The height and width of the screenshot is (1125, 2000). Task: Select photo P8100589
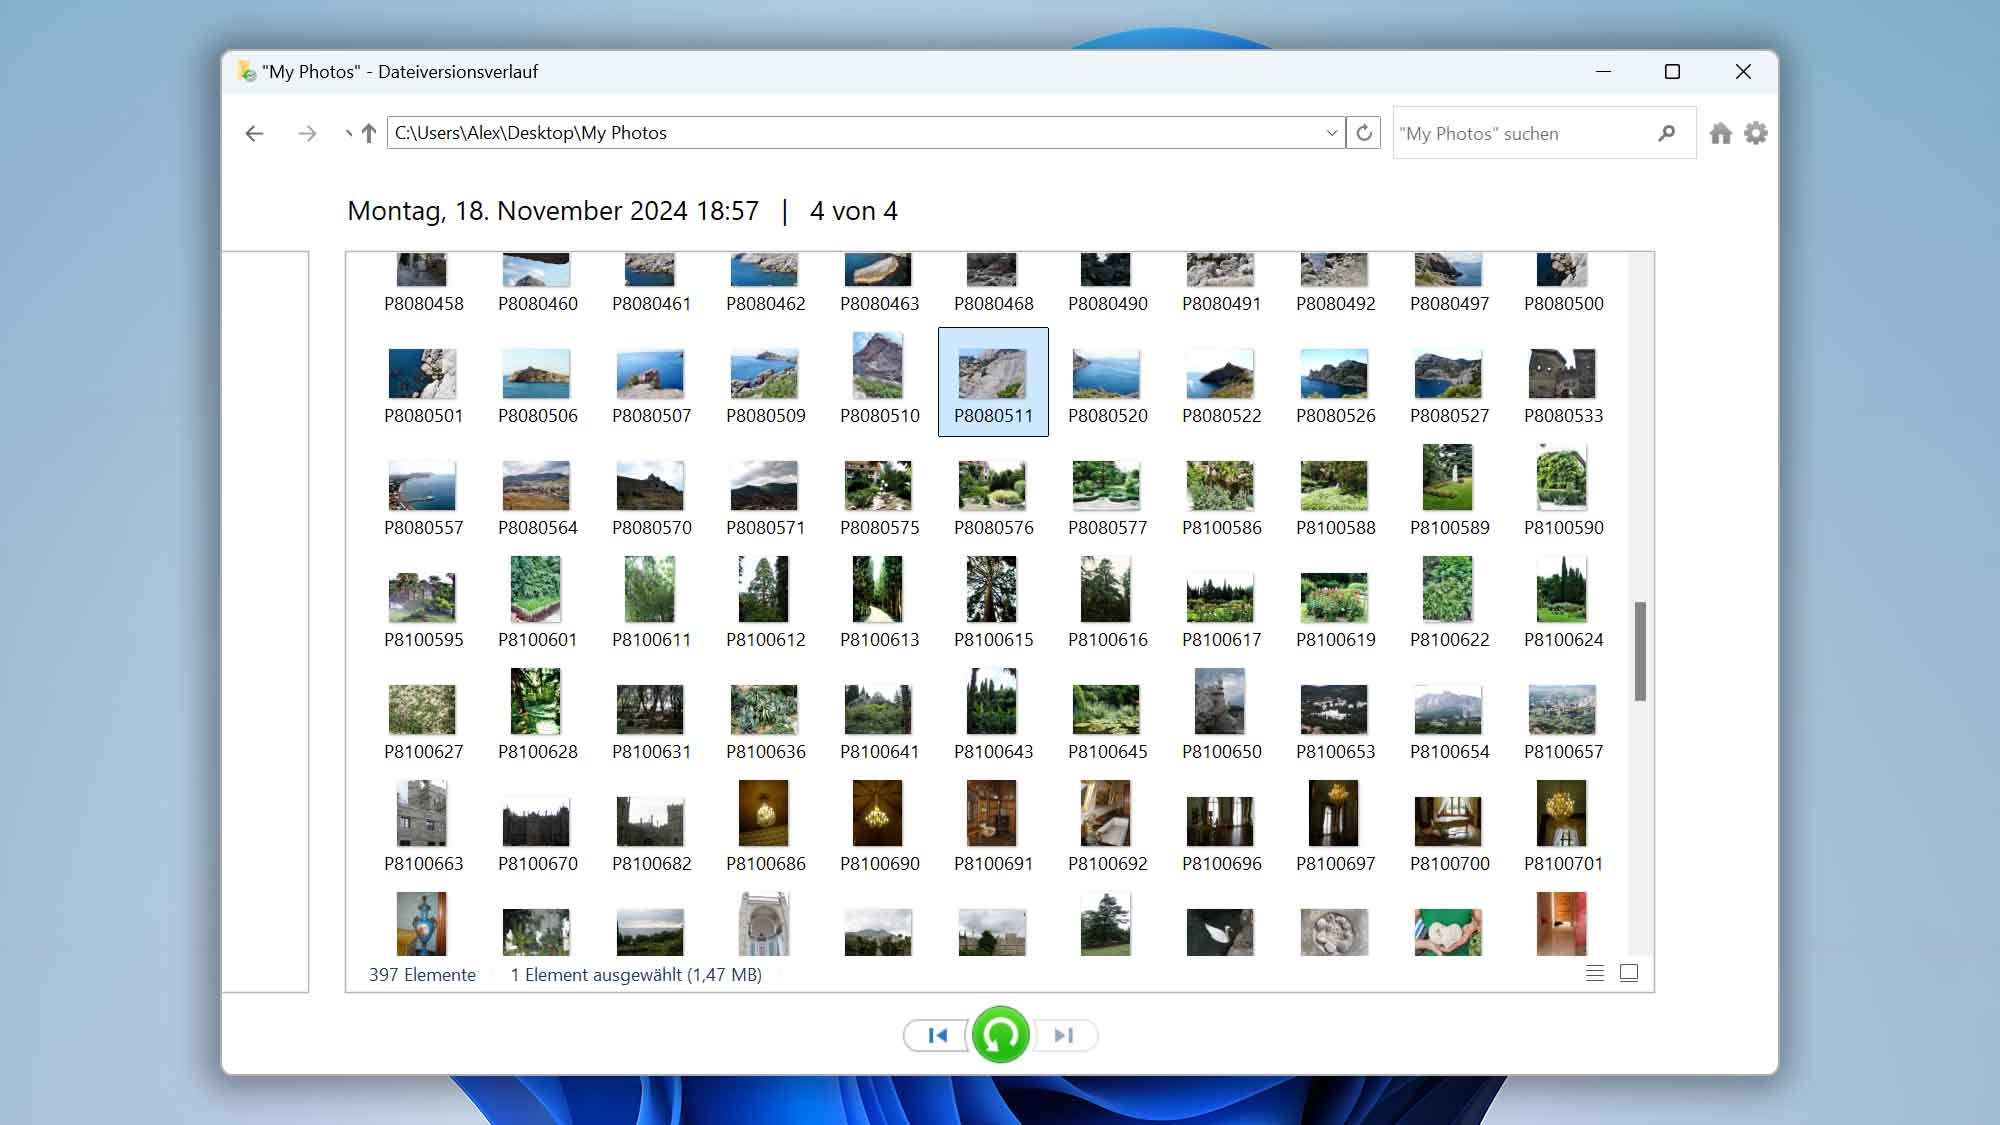(1450, 494)
